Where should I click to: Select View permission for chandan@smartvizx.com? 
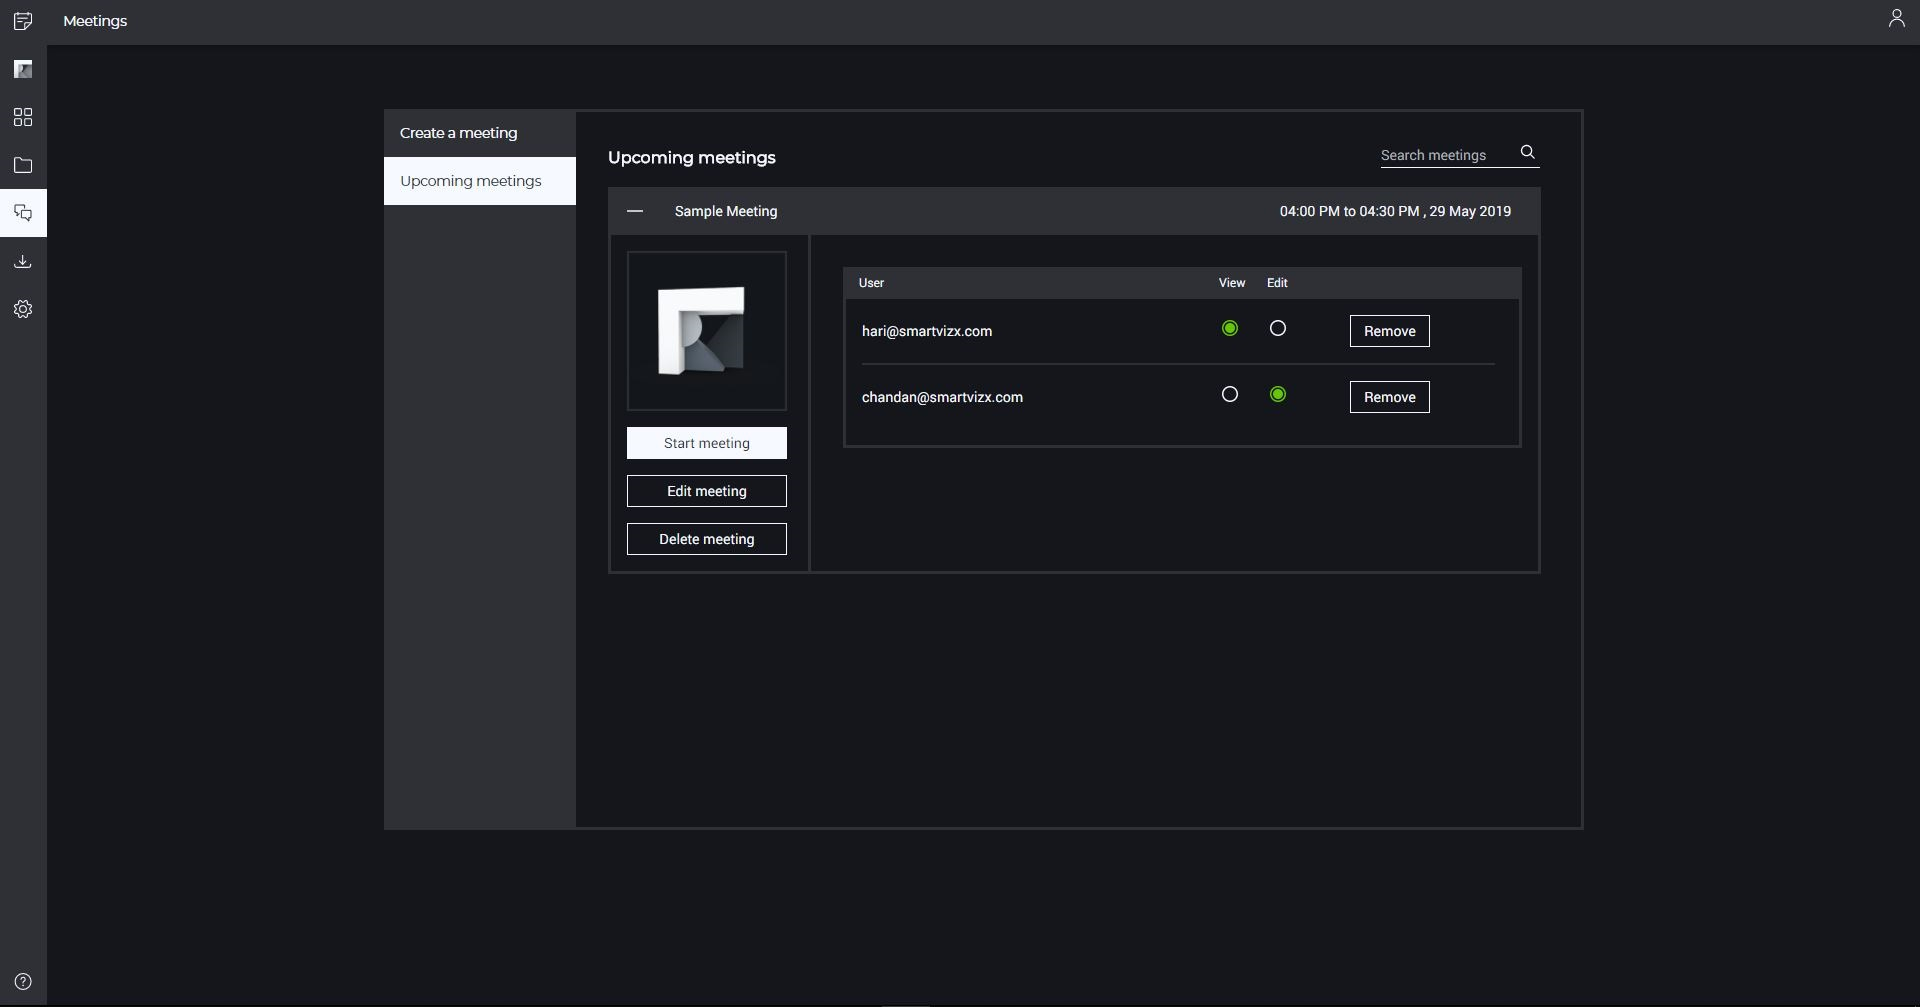pyautogui.click(x=1230, y=394)
